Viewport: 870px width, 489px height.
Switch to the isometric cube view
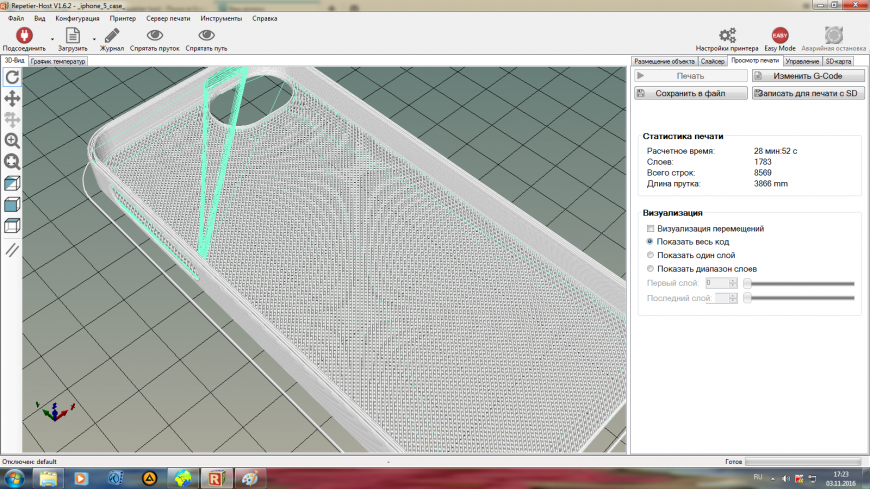tap(12, 184)
